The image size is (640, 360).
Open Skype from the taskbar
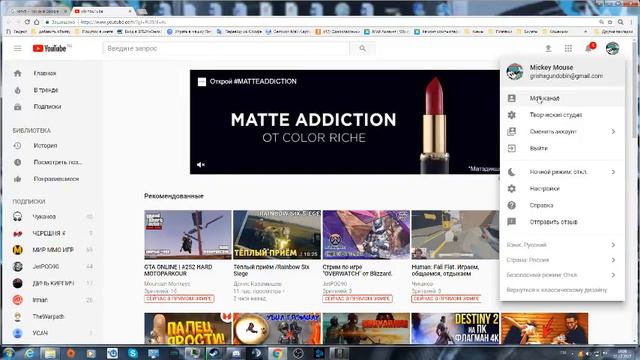click(x=133, y=353)
